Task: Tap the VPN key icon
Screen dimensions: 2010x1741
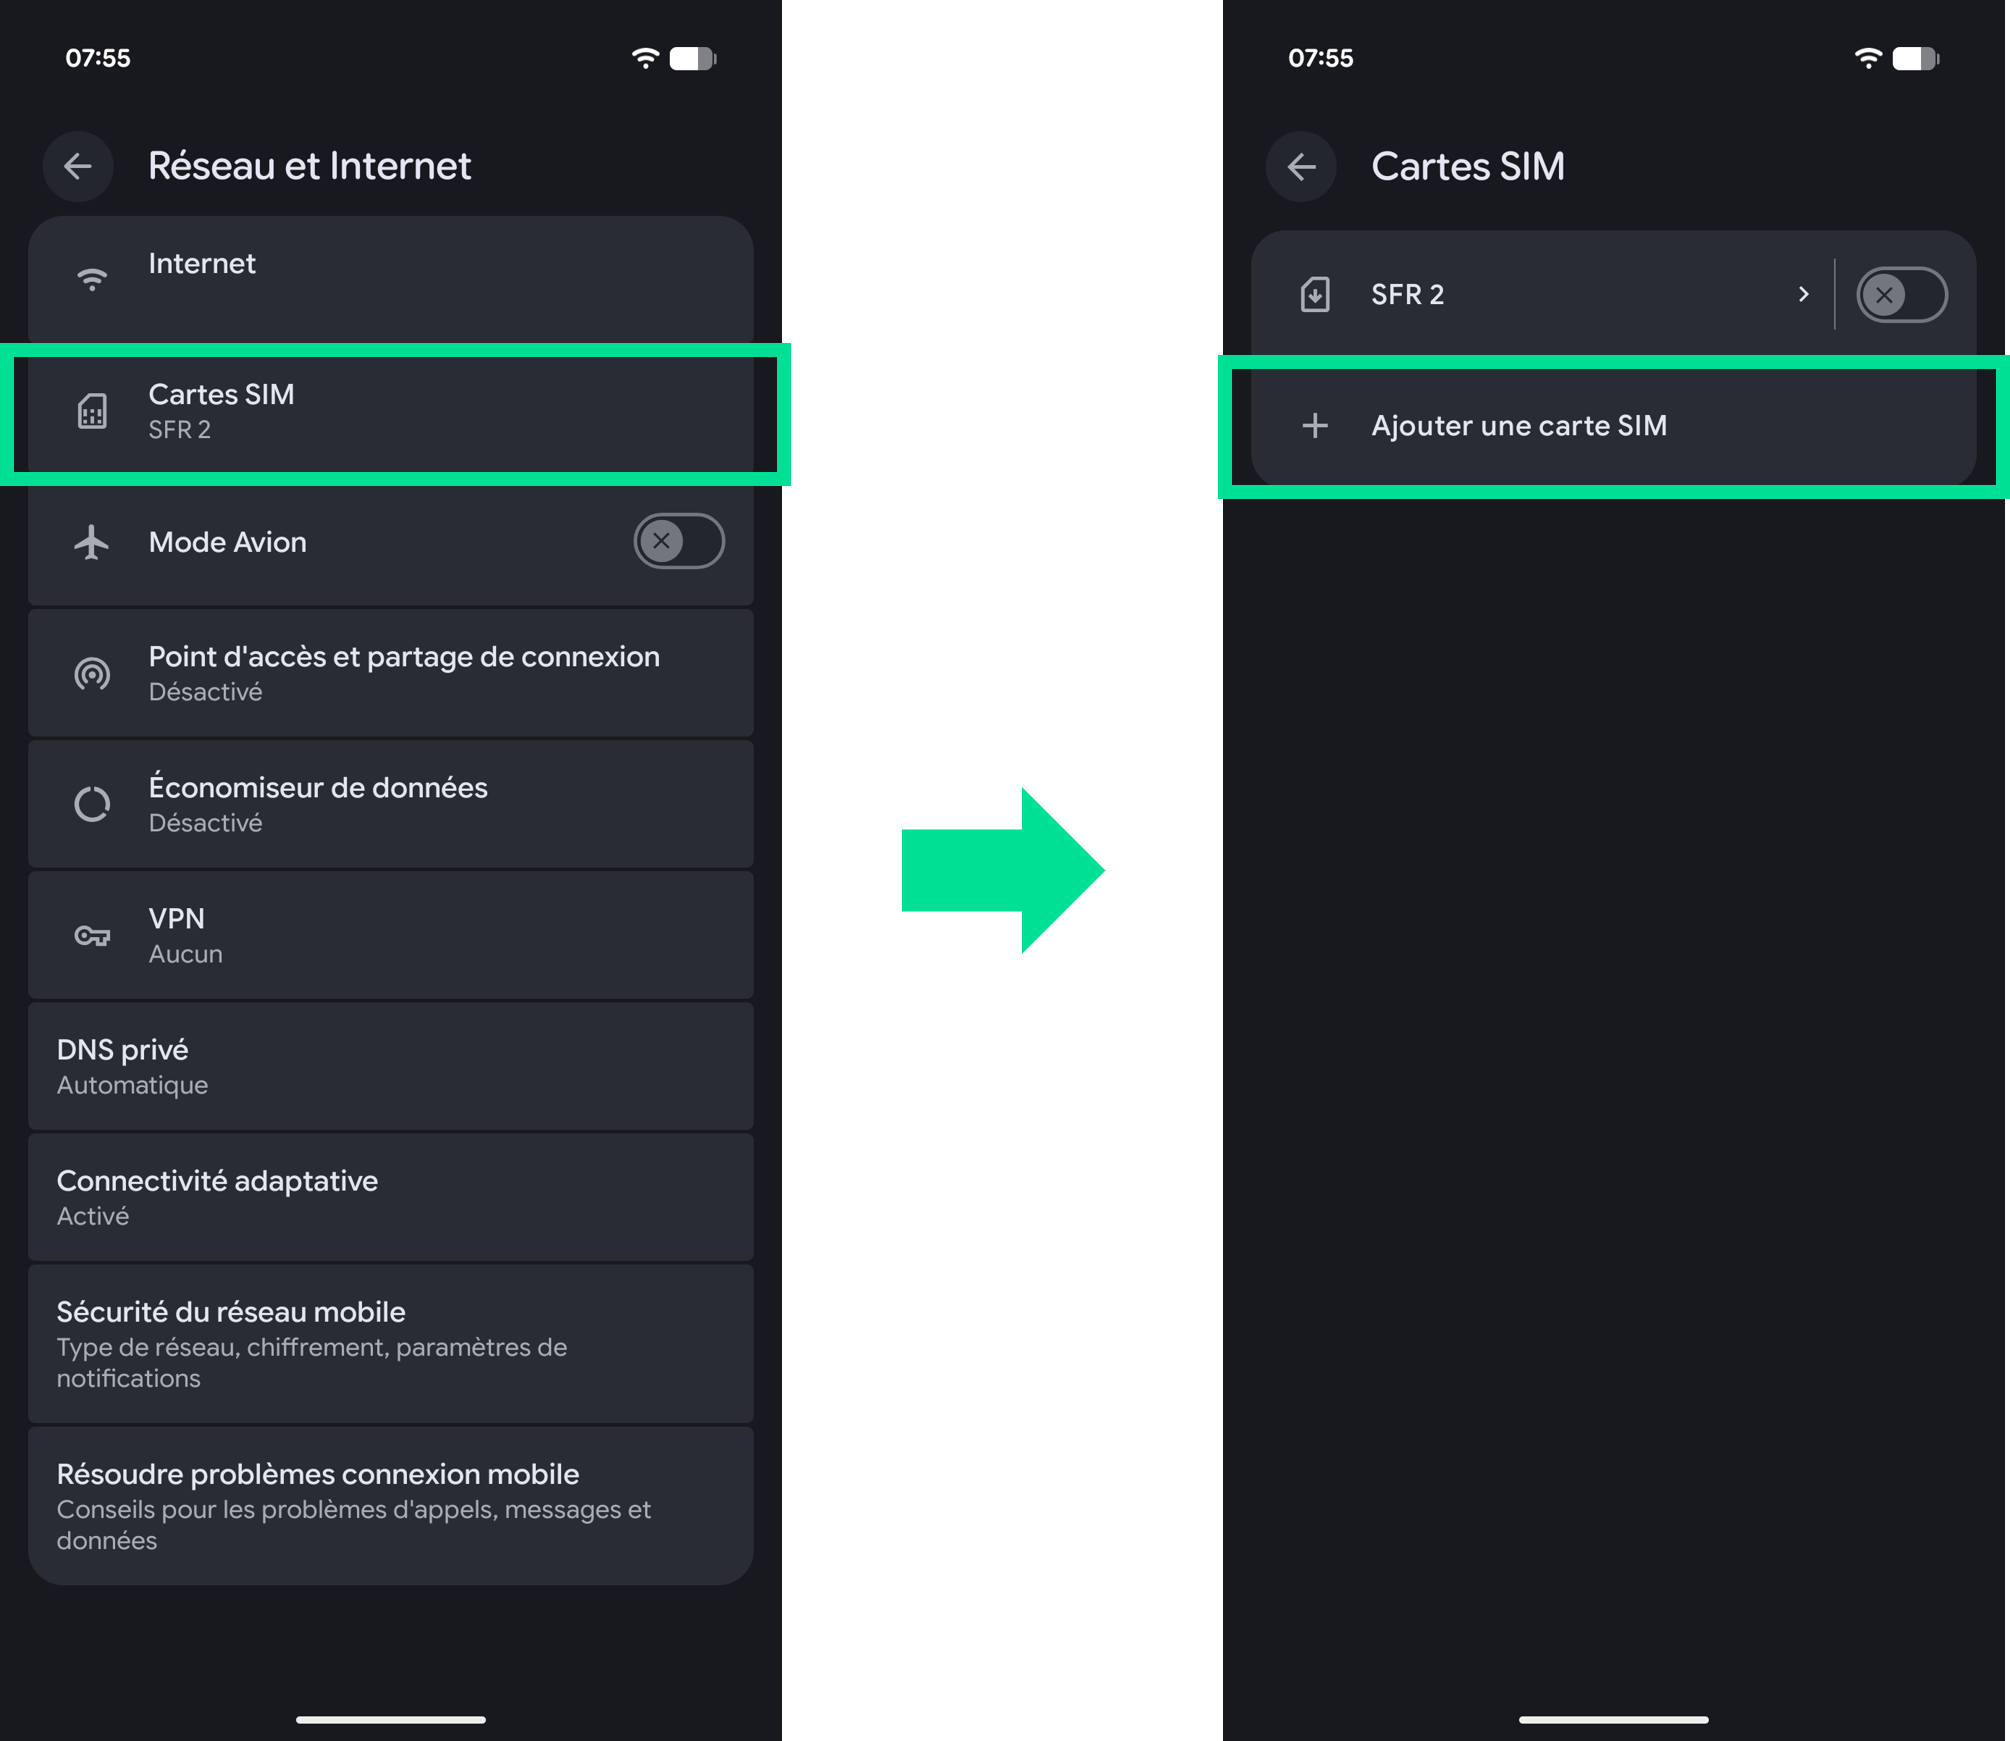Action: click(92, 936)
